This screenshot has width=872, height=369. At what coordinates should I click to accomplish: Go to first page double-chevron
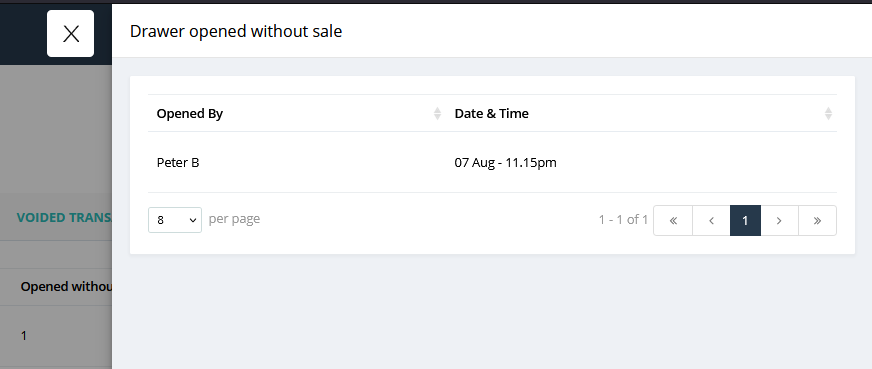coord(673,221)
